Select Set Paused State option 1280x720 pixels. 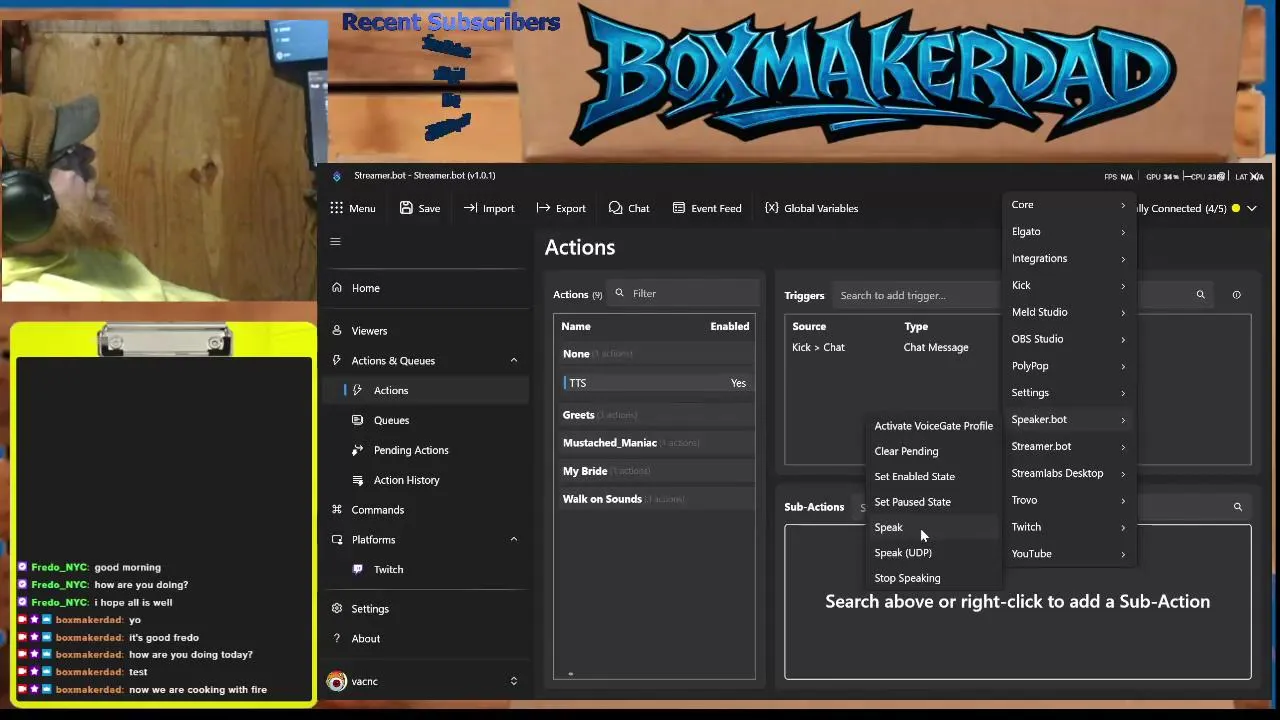(x=933, y=502)
